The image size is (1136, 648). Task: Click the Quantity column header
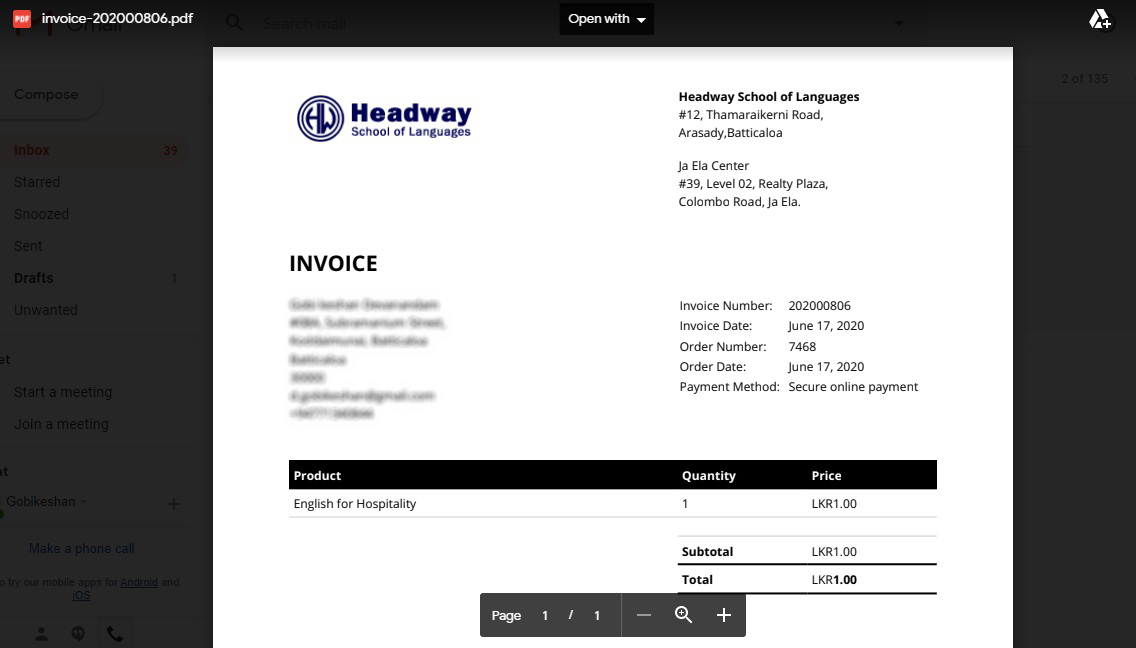pos(709,475)
